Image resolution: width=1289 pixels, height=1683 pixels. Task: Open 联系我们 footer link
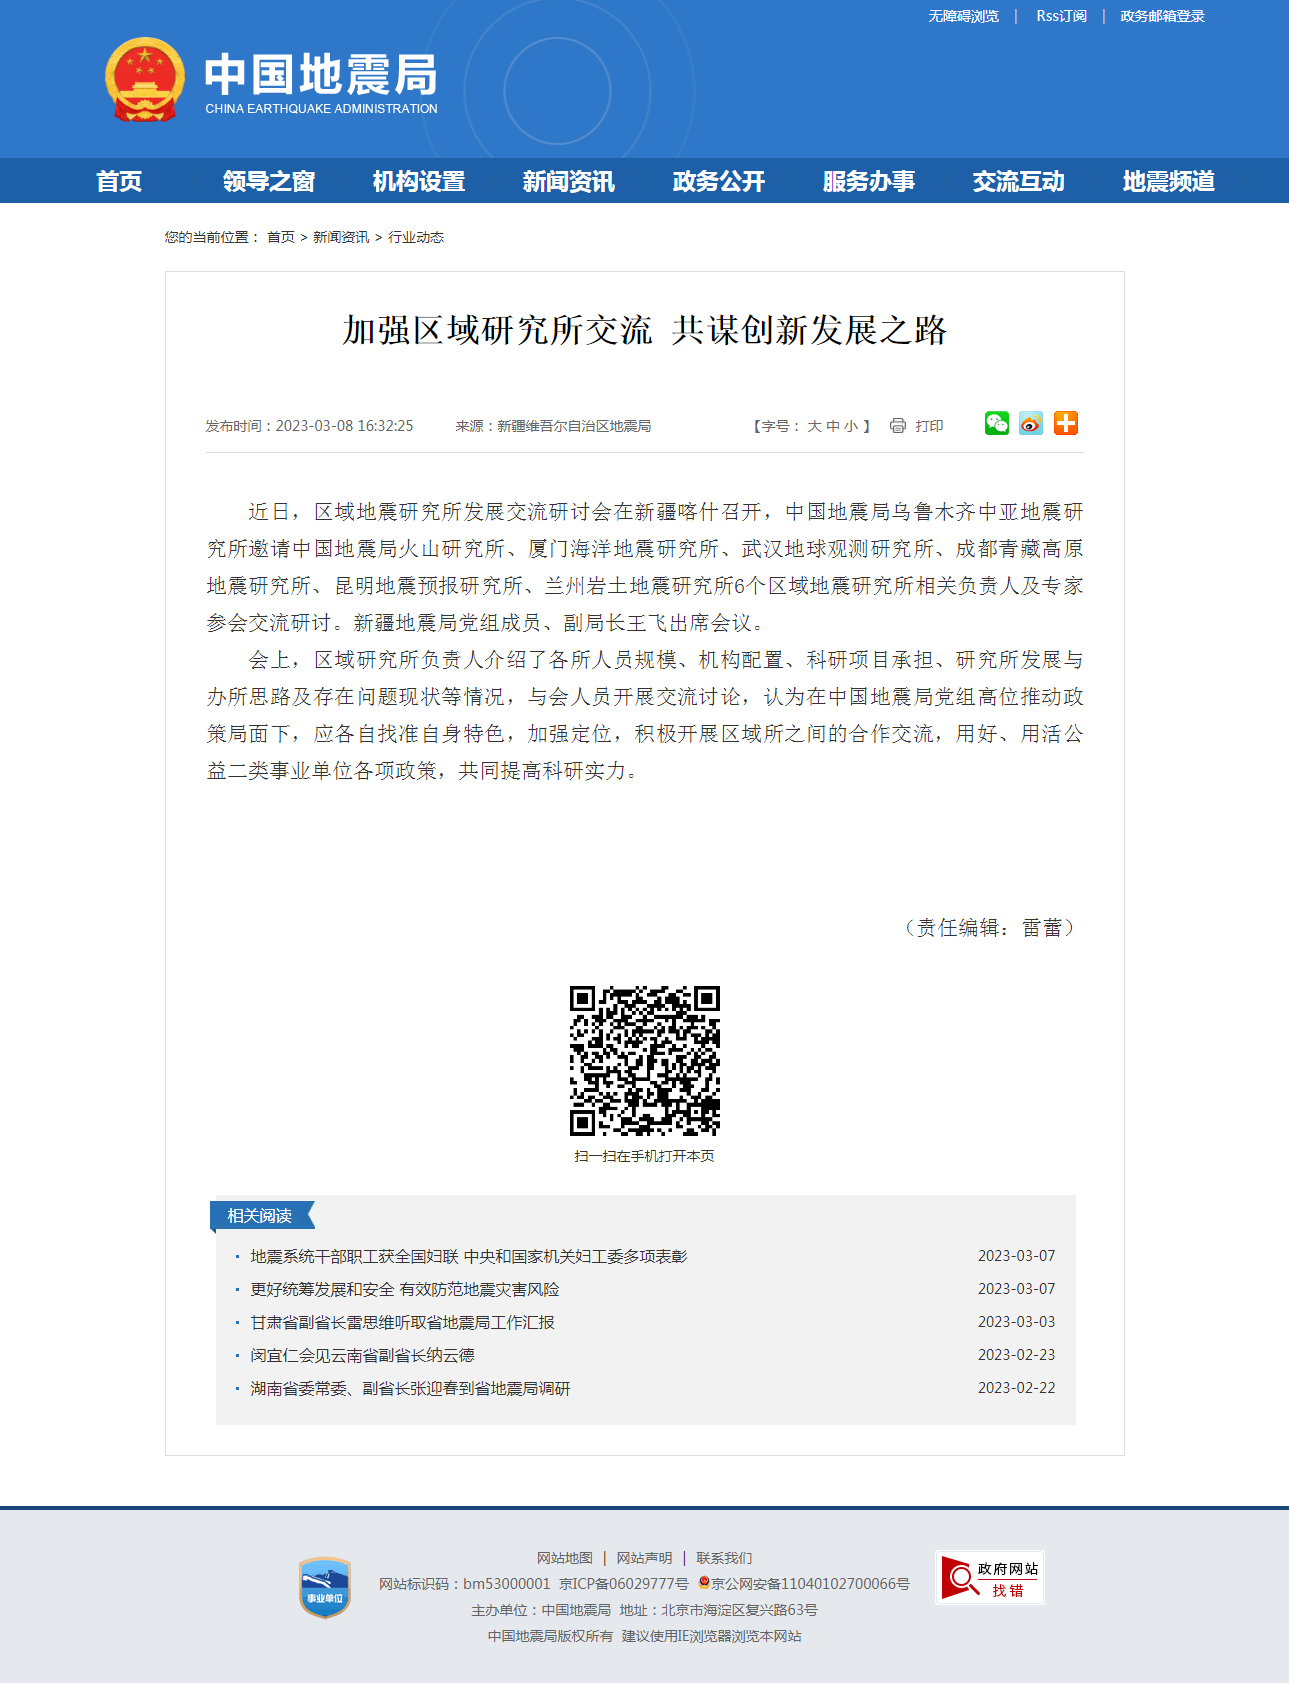tap(724, 1558)
